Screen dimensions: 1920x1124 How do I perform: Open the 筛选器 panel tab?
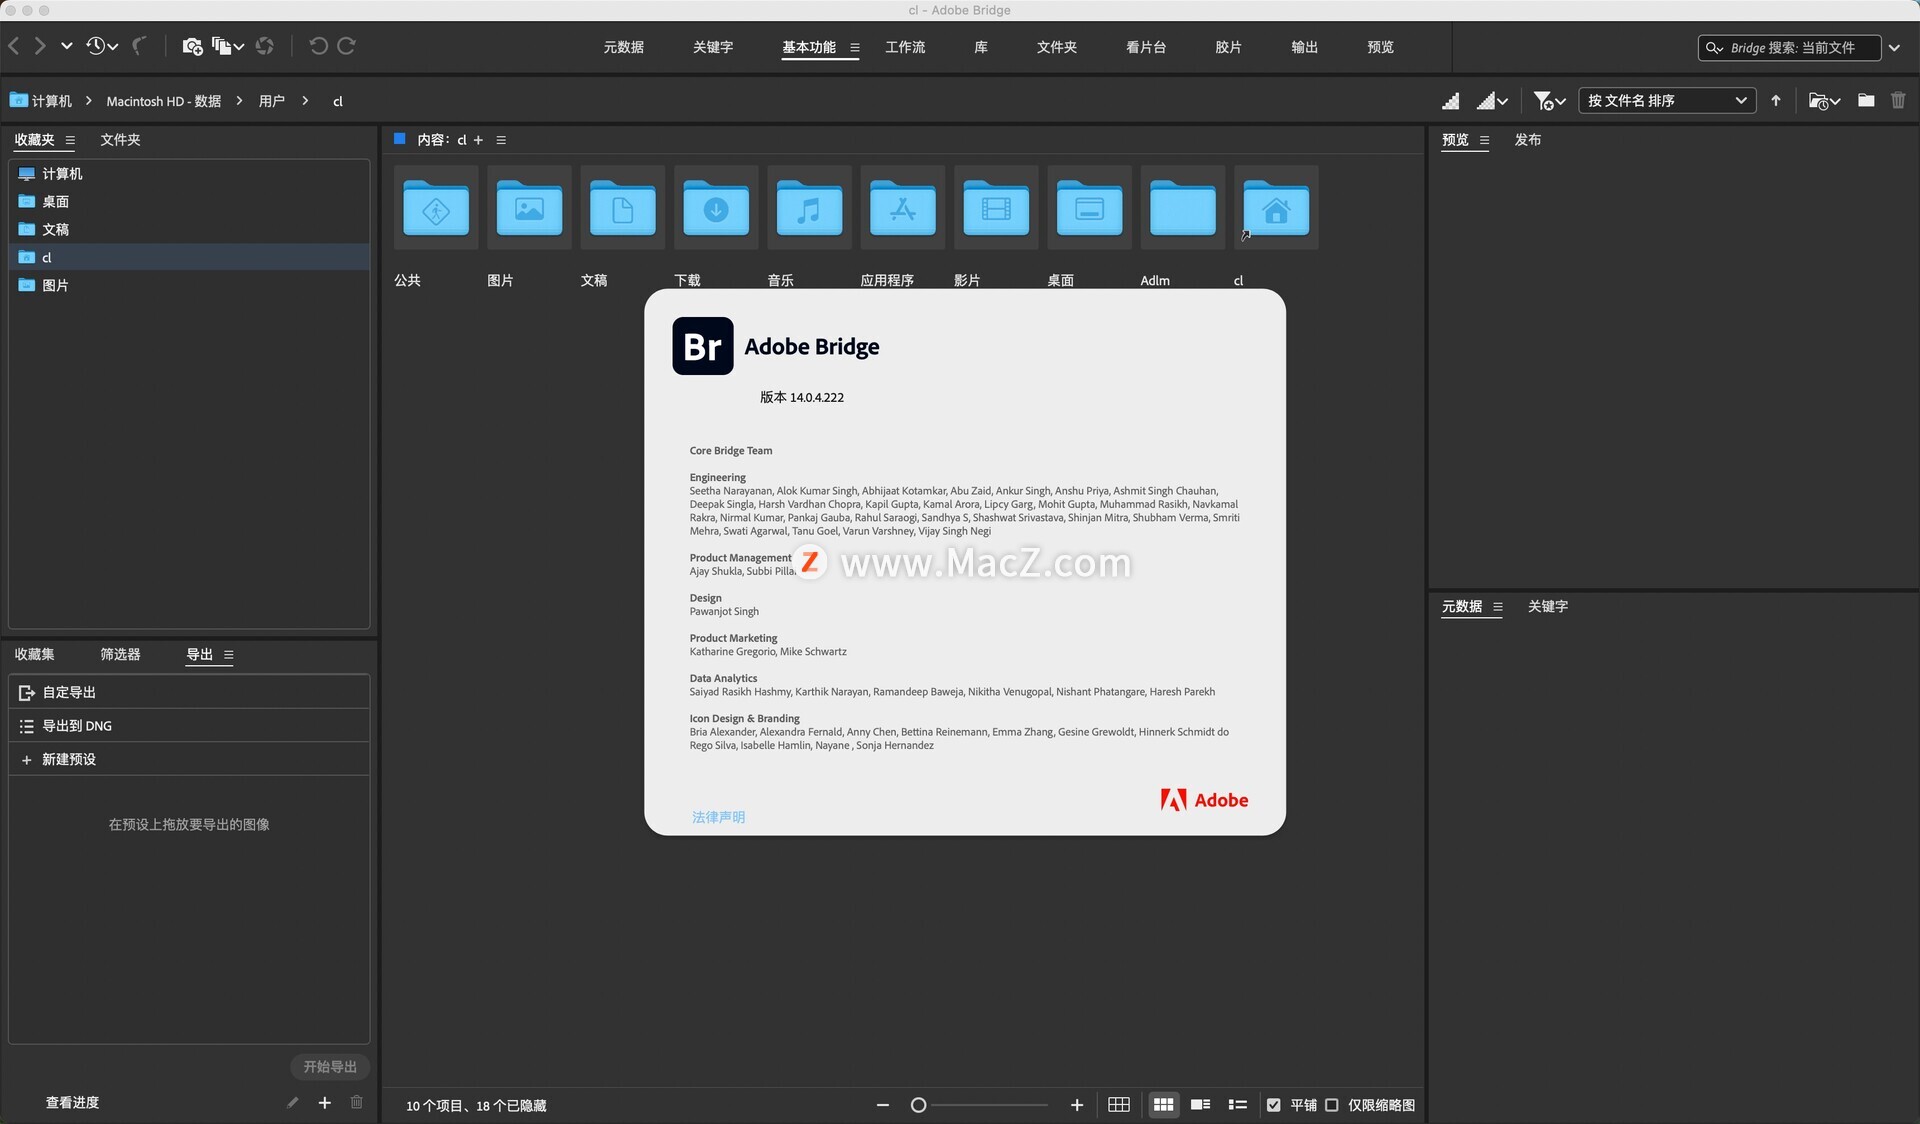click(120, 655)
